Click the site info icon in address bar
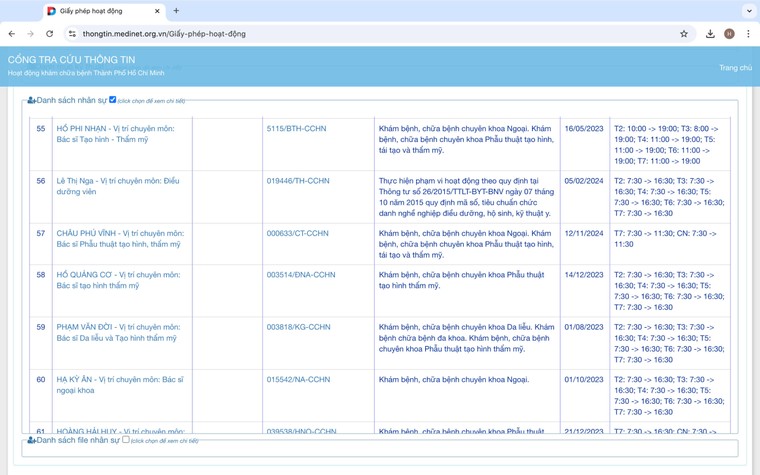760x475 pixels. (72, 34)
